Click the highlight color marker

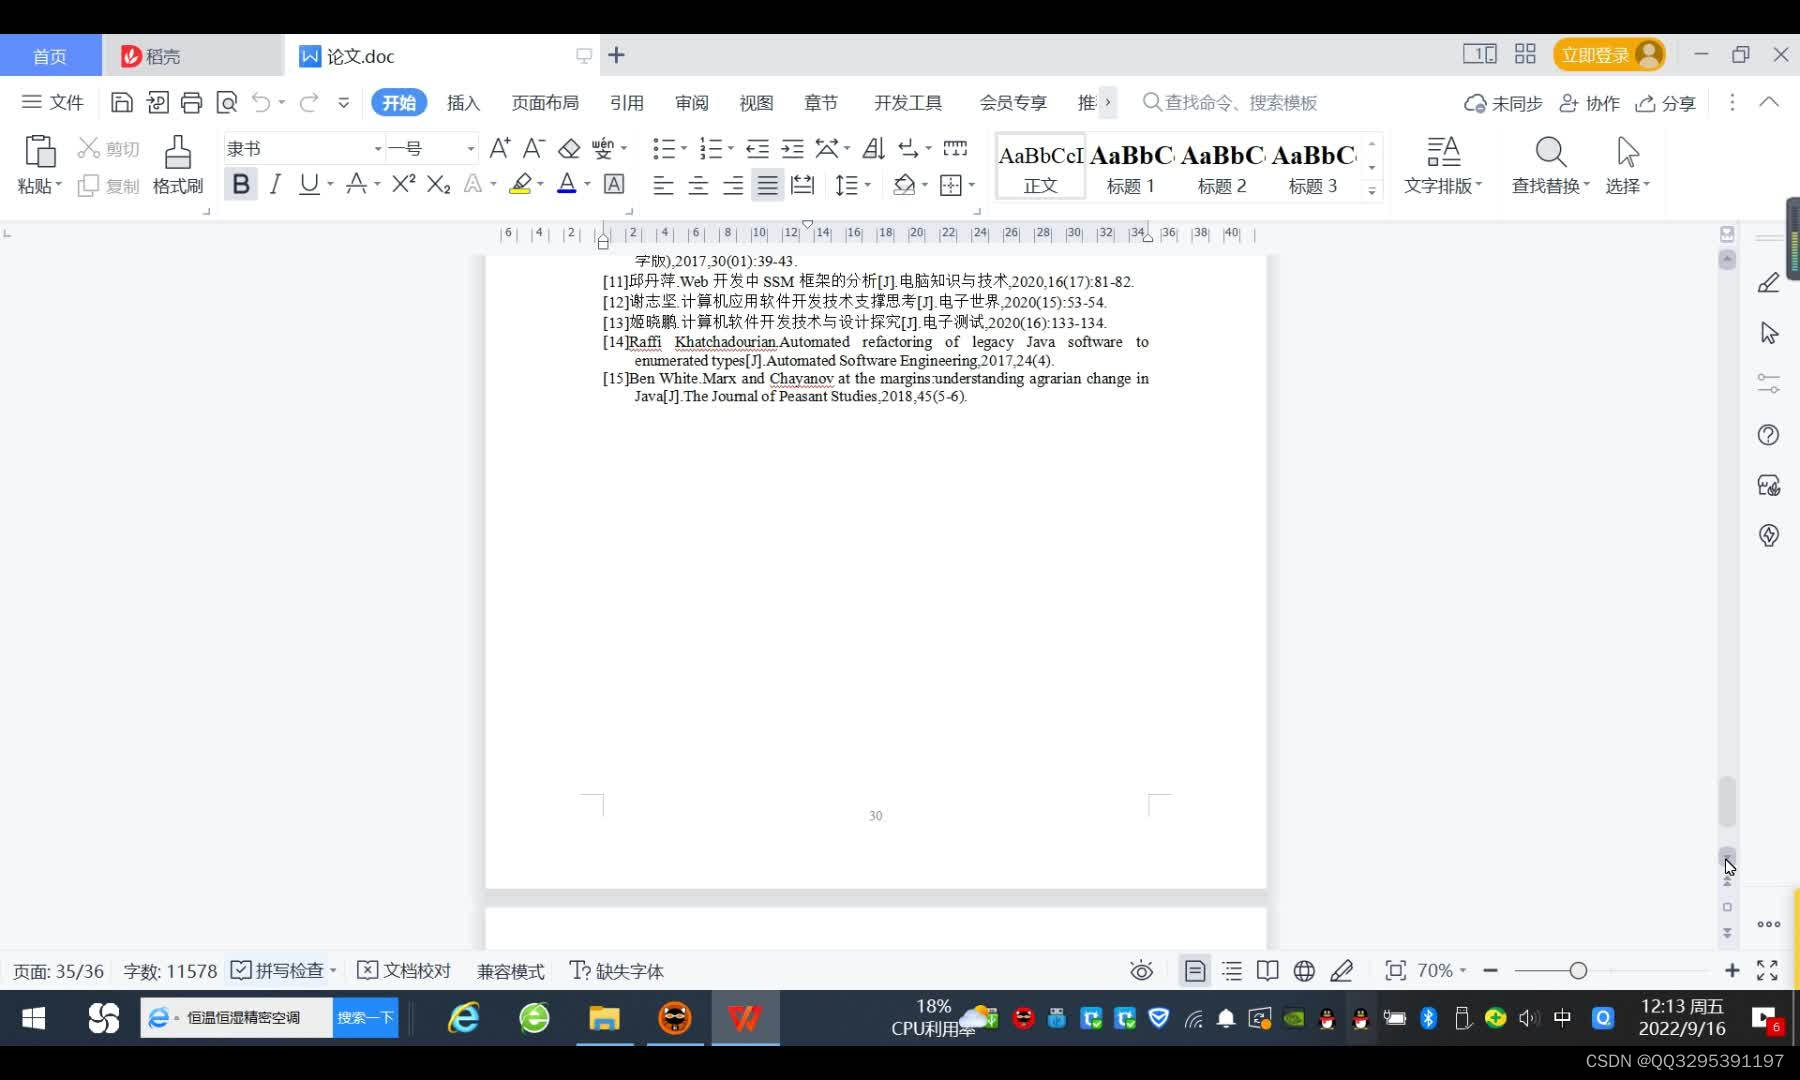tap(520, 184)
